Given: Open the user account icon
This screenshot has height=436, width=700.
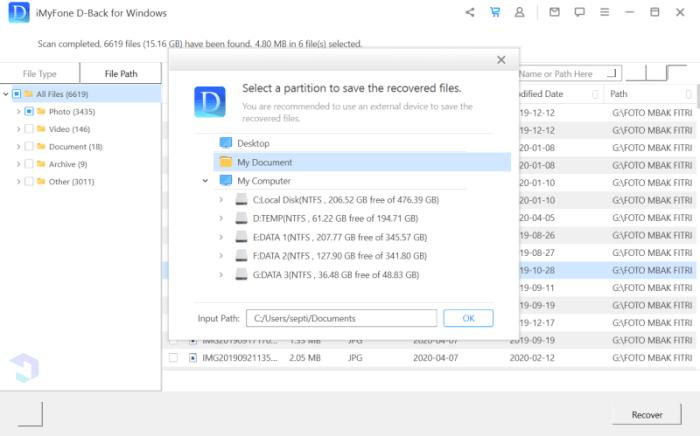Looking at the screenshot, I should (x=519, y=12).
